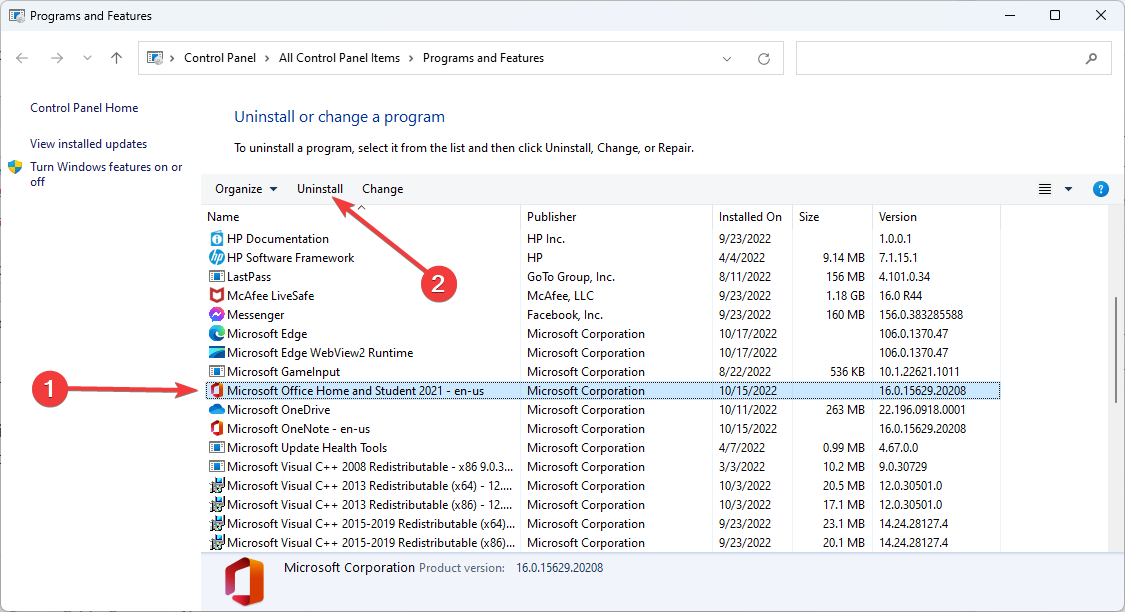Click the LastPass program icon
The width and height of the screenshot is (1125, 612).
(x=216, y=276)
